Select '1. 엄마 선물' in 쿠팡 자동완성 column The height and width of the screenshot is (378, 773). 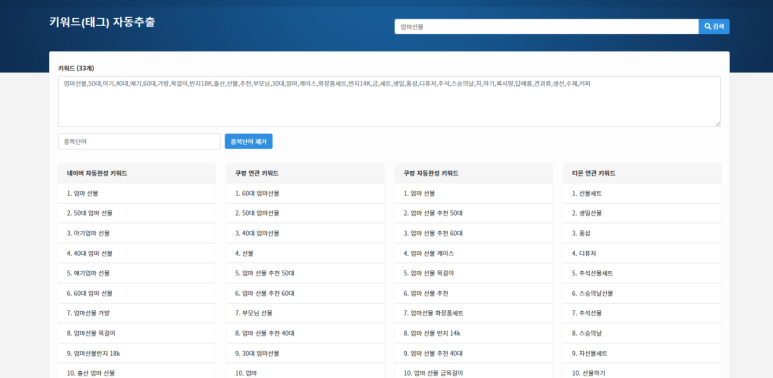pyautogui.click(x=473, y=194)
